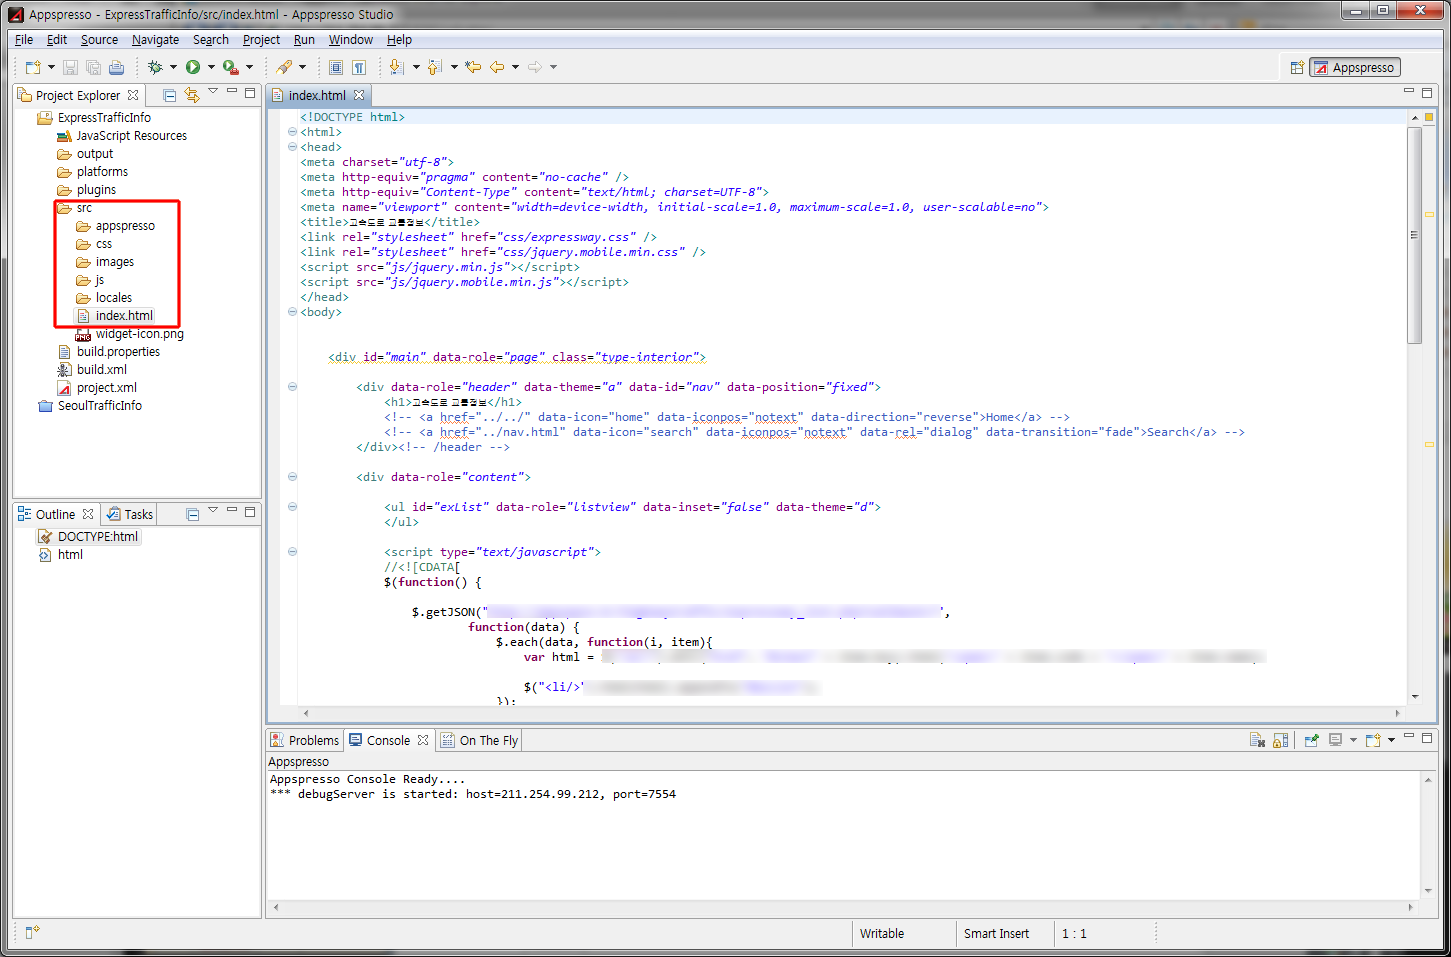The image size is (1451, 957).
Task: Toggle show whitespace characters icon
Action: point(359,67)
